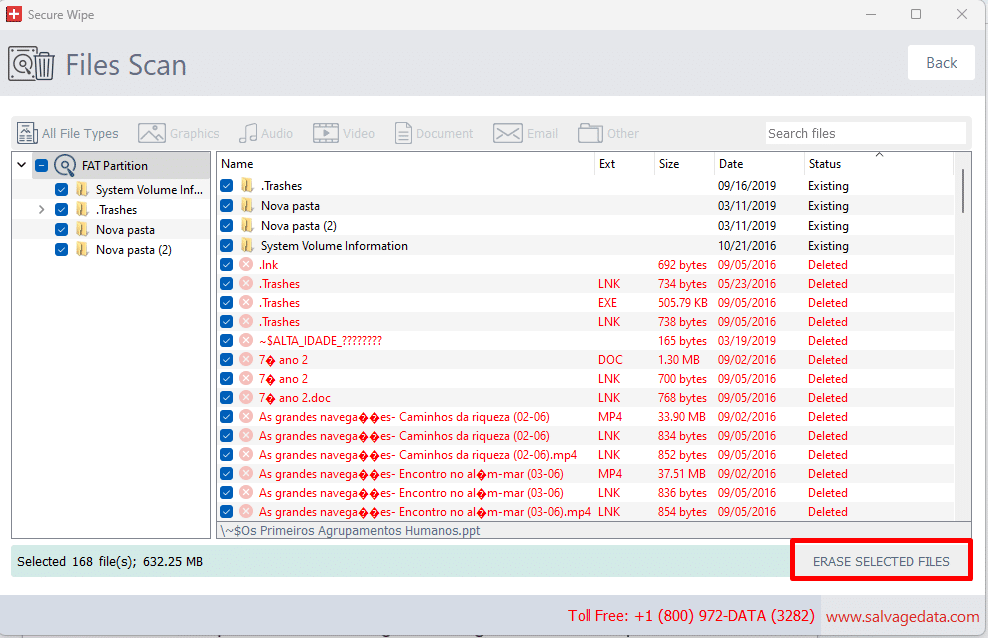
Task: Filter by All File Types icon
Action: pos(27,133)
